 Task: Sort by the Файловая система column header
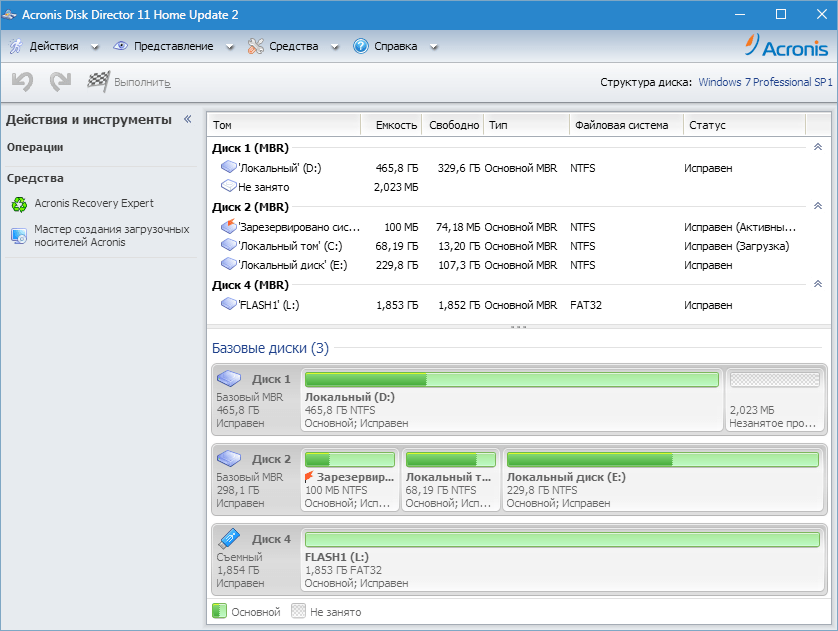(x=626, y=125)
